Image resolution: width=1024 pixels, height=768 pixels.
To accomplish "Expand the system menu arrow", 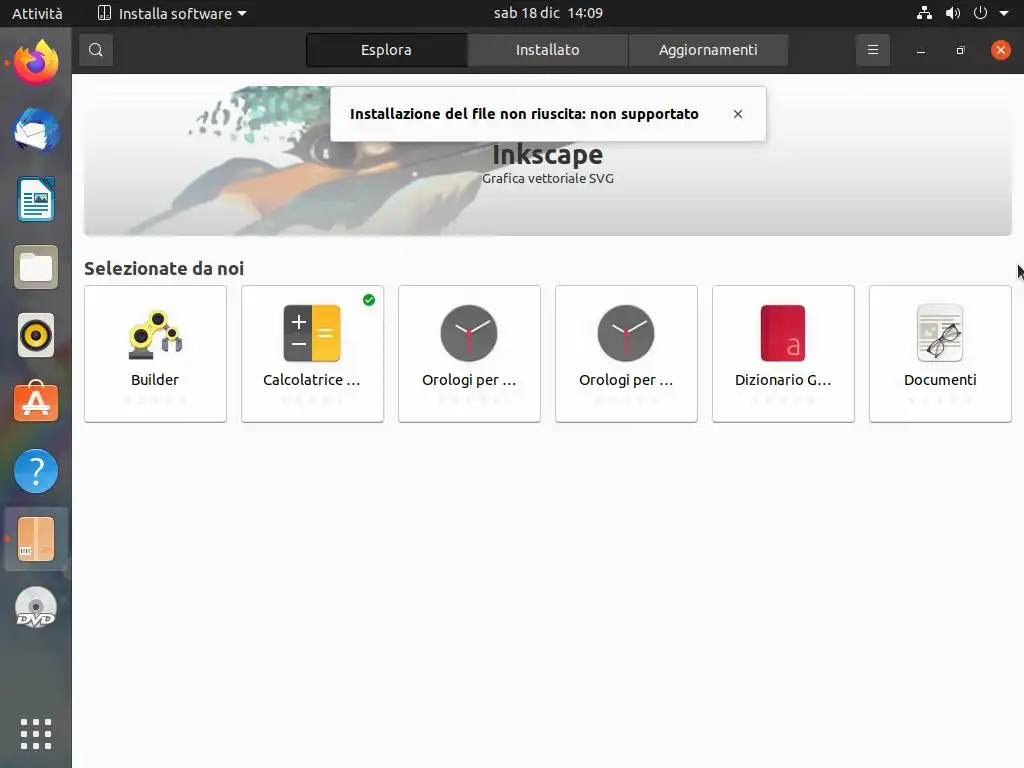I will (x=1004, y=13).
